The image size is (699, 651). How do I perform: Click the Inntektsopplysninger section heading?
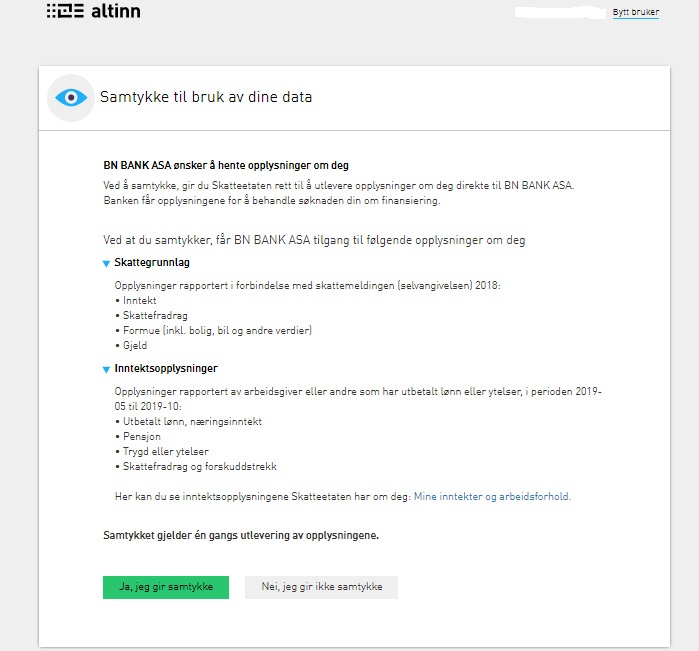point(166,368)
